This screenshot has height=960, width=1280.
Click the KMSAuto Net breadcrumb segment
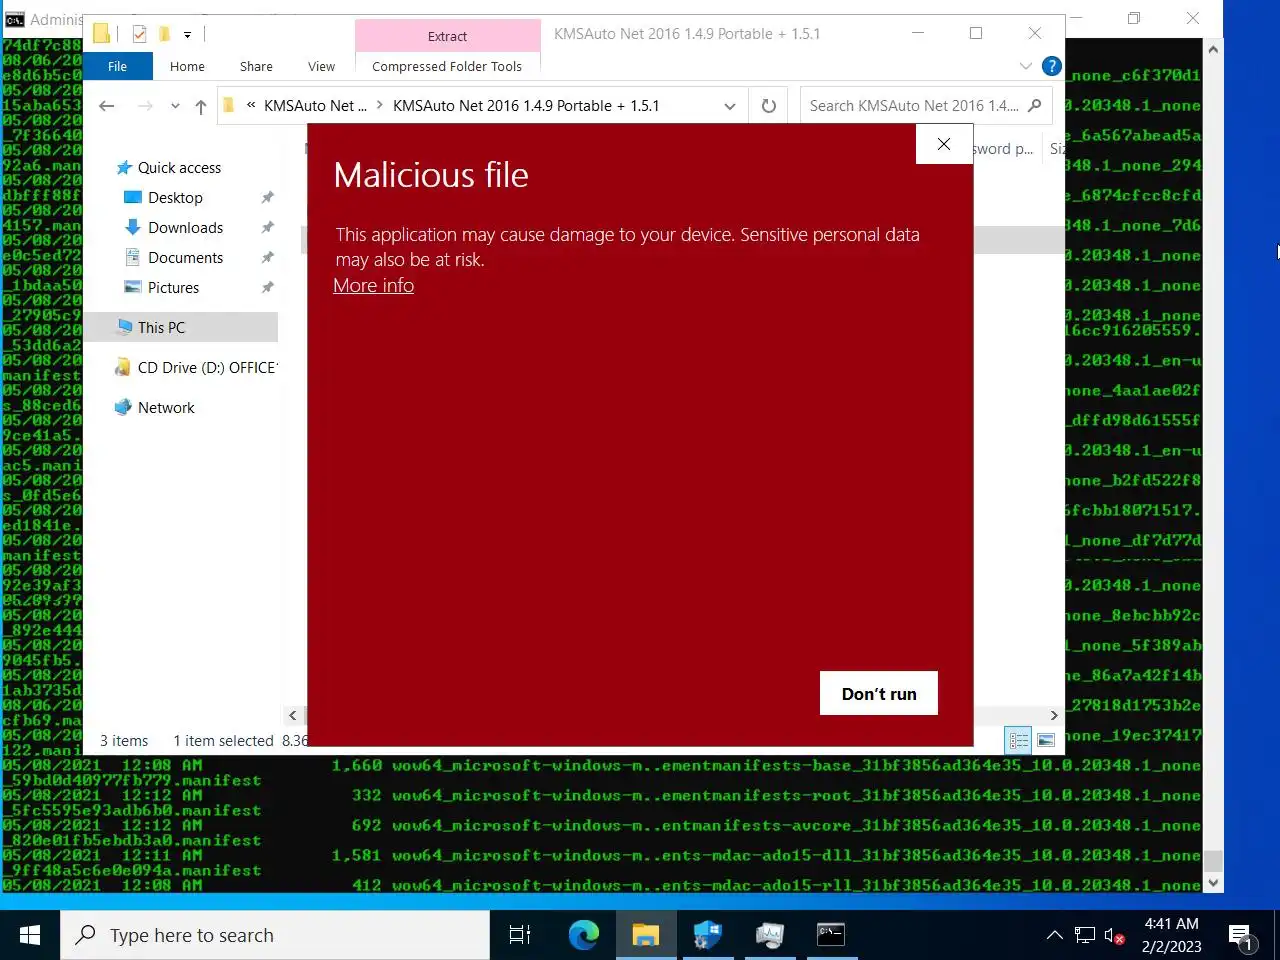(315, 105)
